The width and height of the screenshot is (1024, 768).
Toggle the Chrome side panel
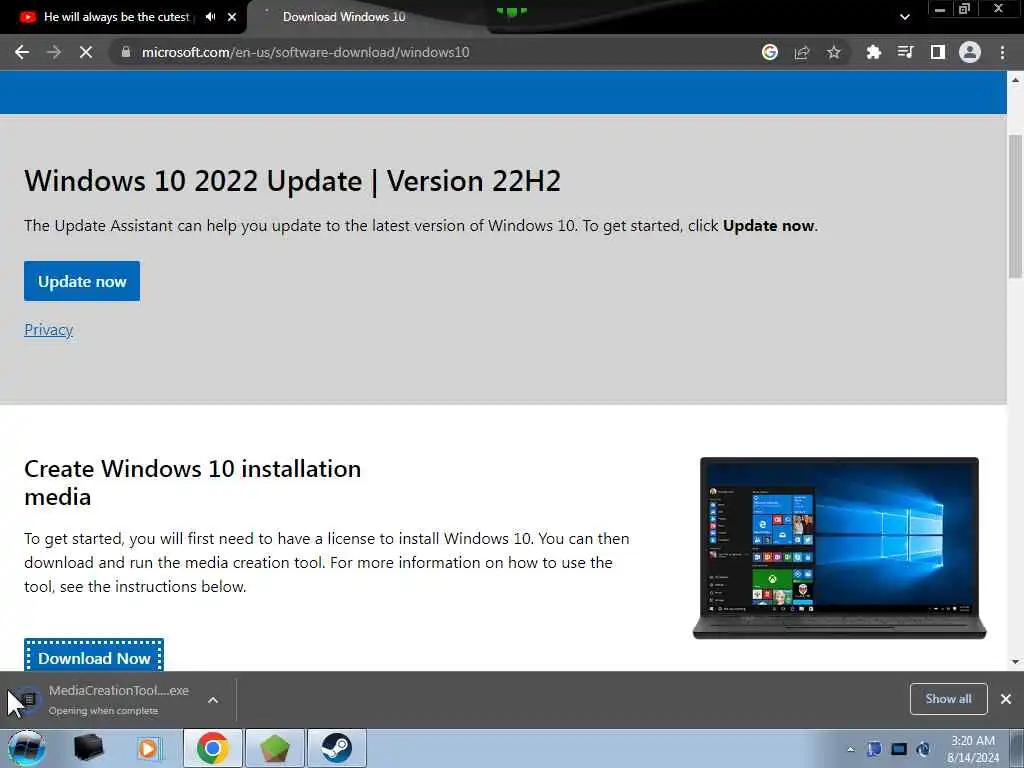tap(938, 52)
